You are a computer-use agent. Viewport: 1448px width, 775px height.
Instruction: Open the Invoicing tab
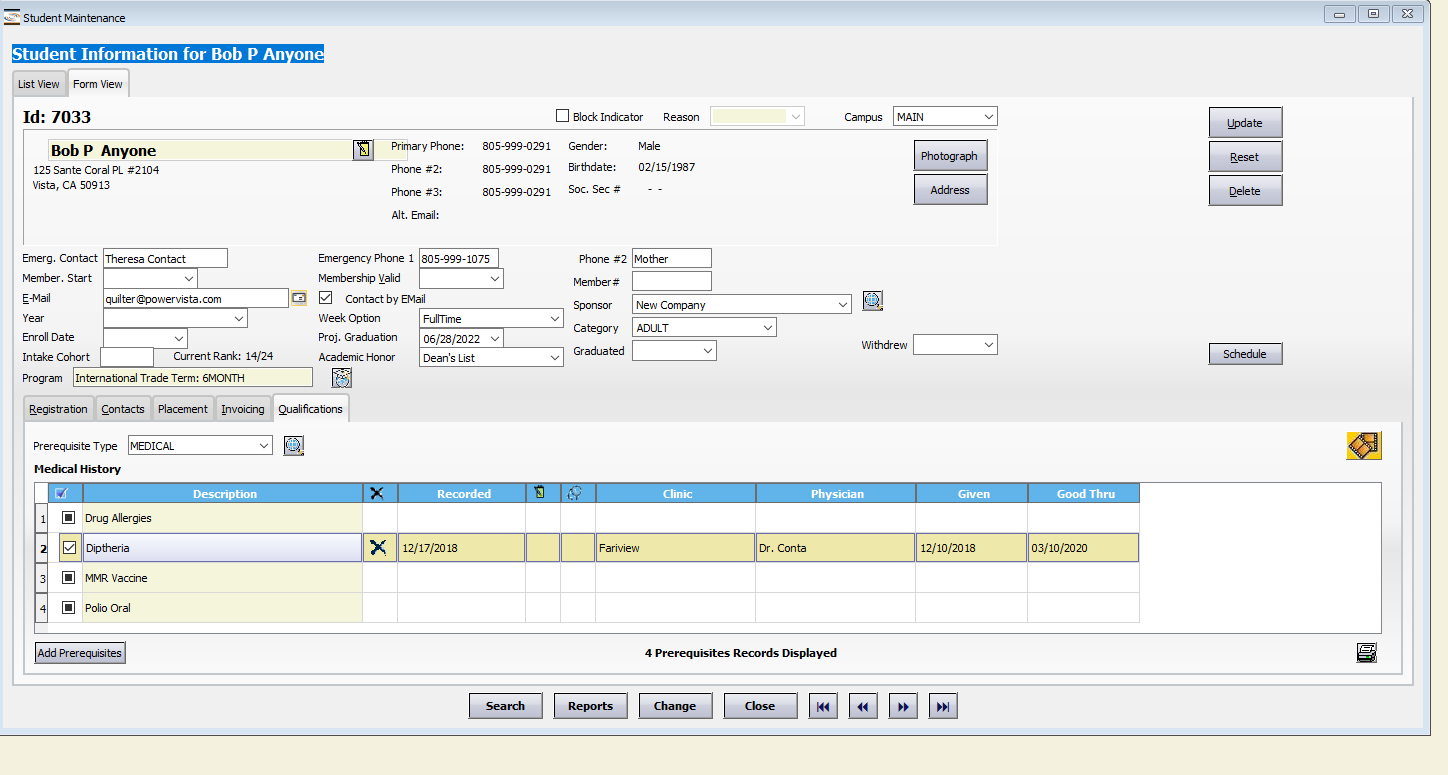click(x=243, y=409)
